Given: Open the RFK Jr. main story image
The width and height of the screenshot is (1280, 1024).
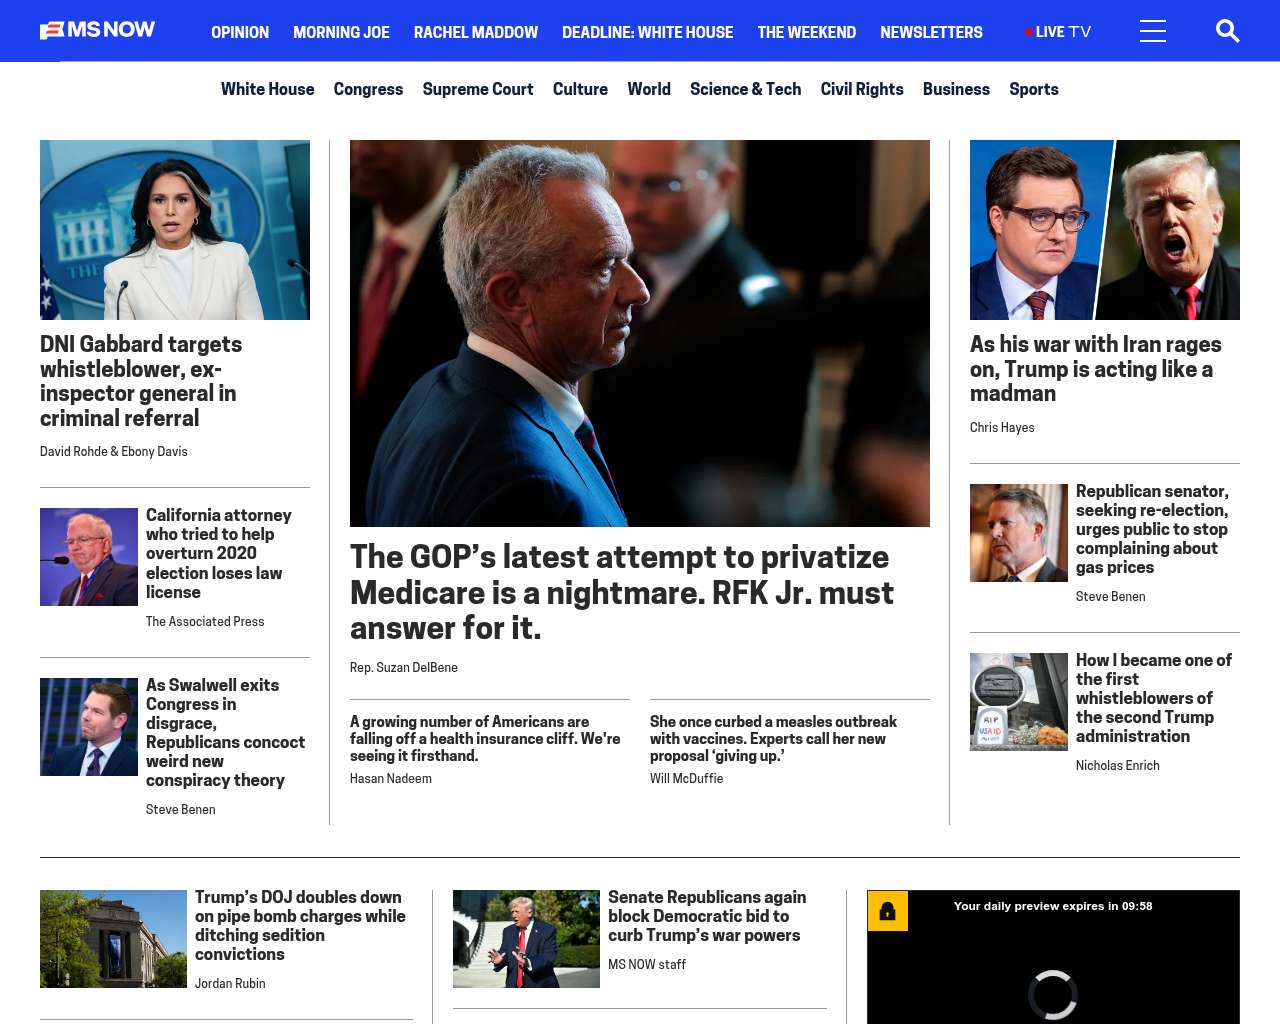Looking at the screenshot, I should tap(640, 333).
